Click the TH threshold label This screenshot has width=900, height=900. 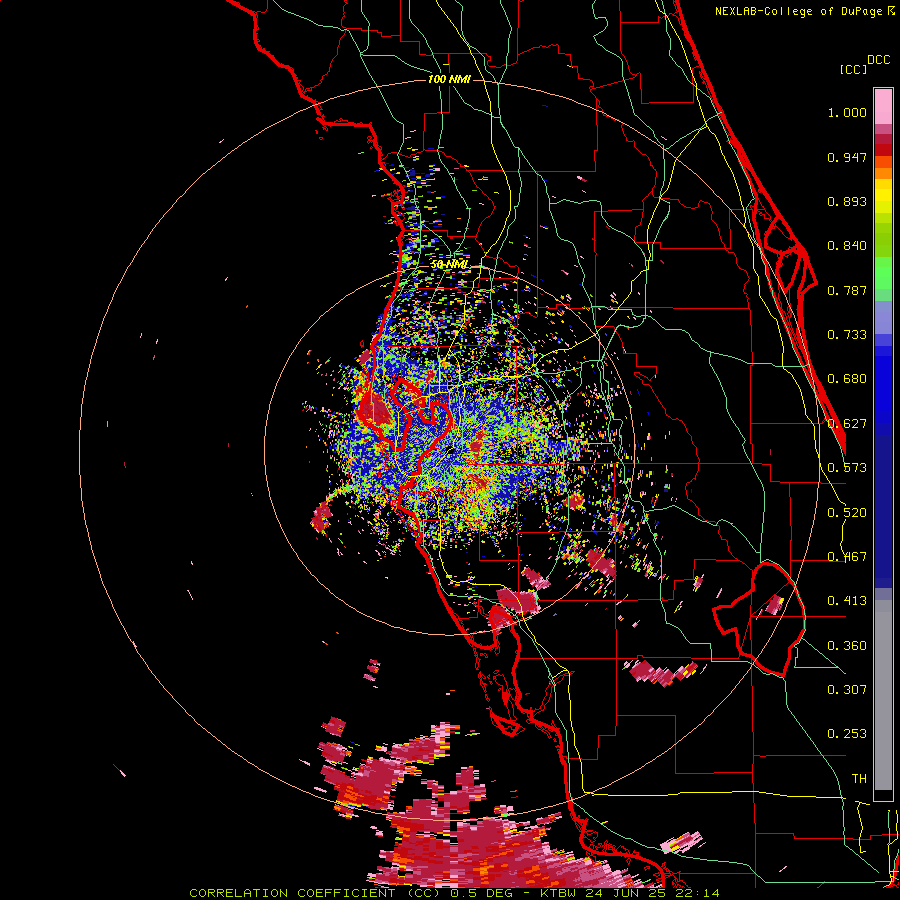[x=859, y=779]
